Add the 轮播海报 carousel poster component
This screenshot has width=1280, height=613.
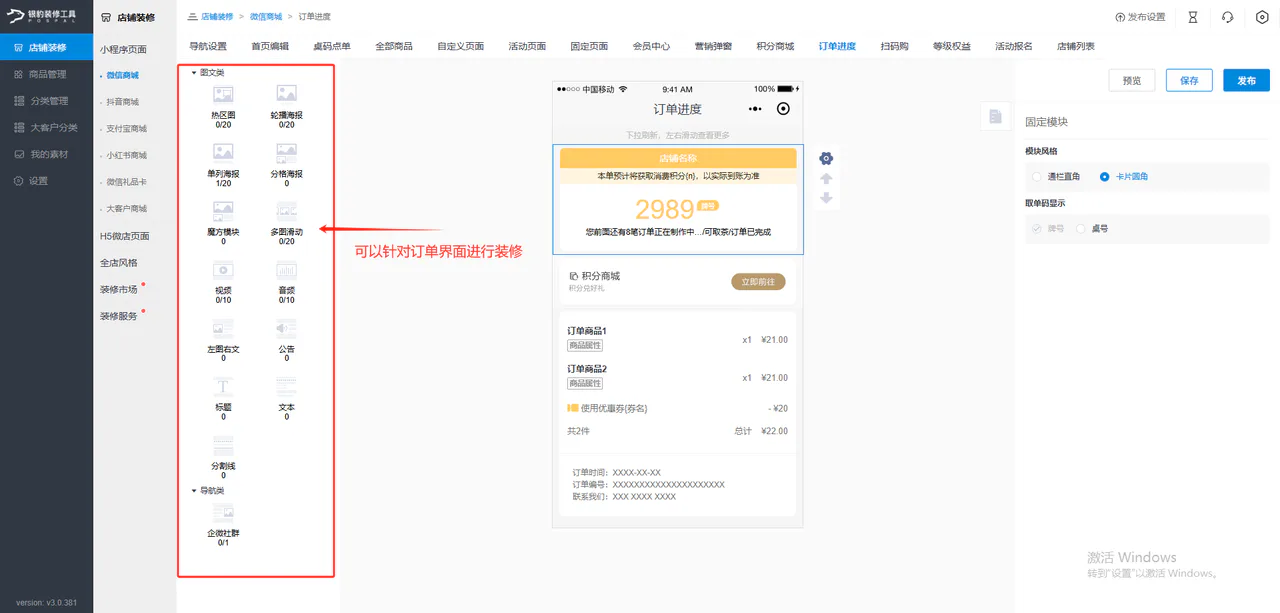286,104
